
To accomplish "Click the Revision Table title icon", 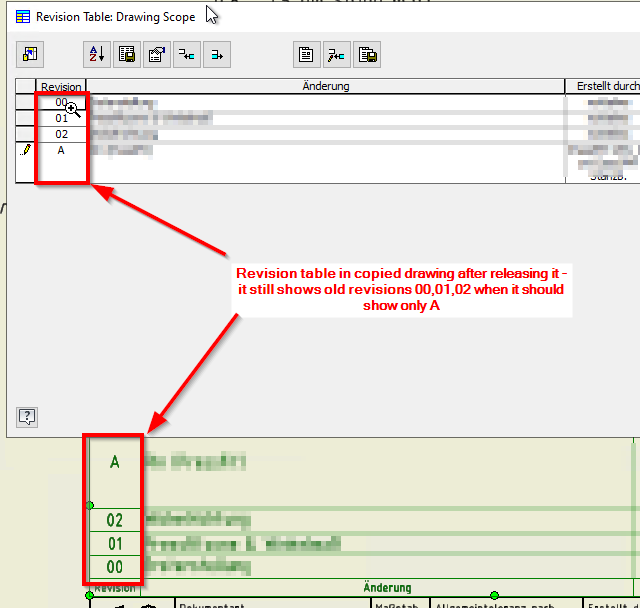I will click(x=23, y=17).
